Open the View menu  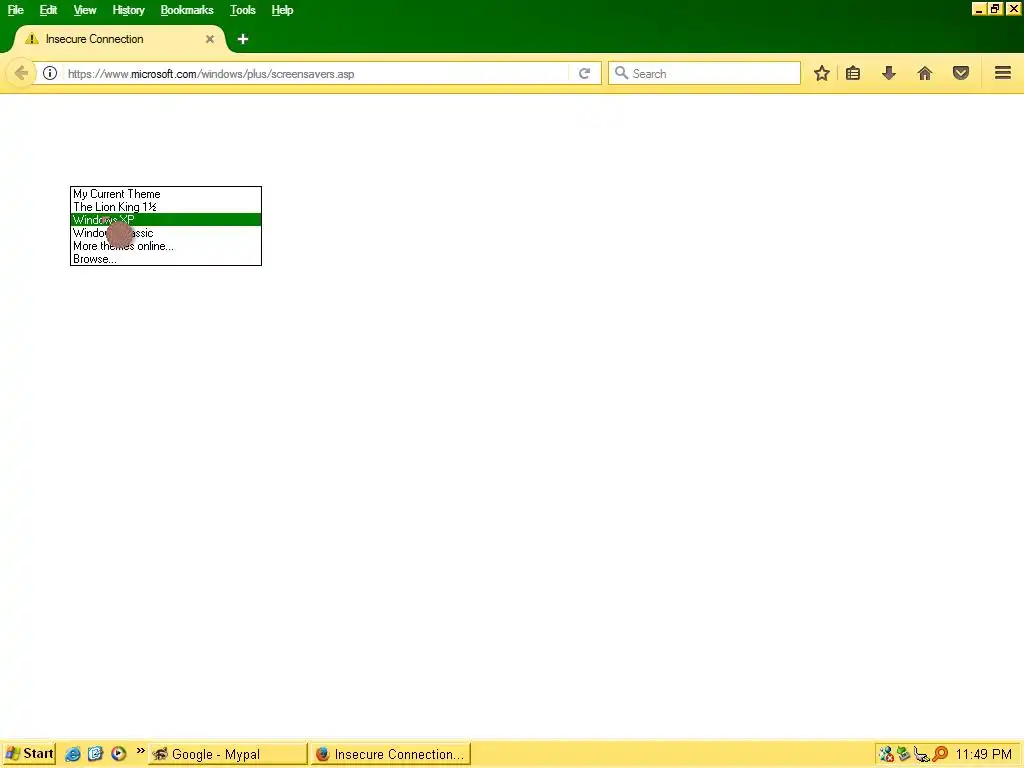(x=85, y=10)
